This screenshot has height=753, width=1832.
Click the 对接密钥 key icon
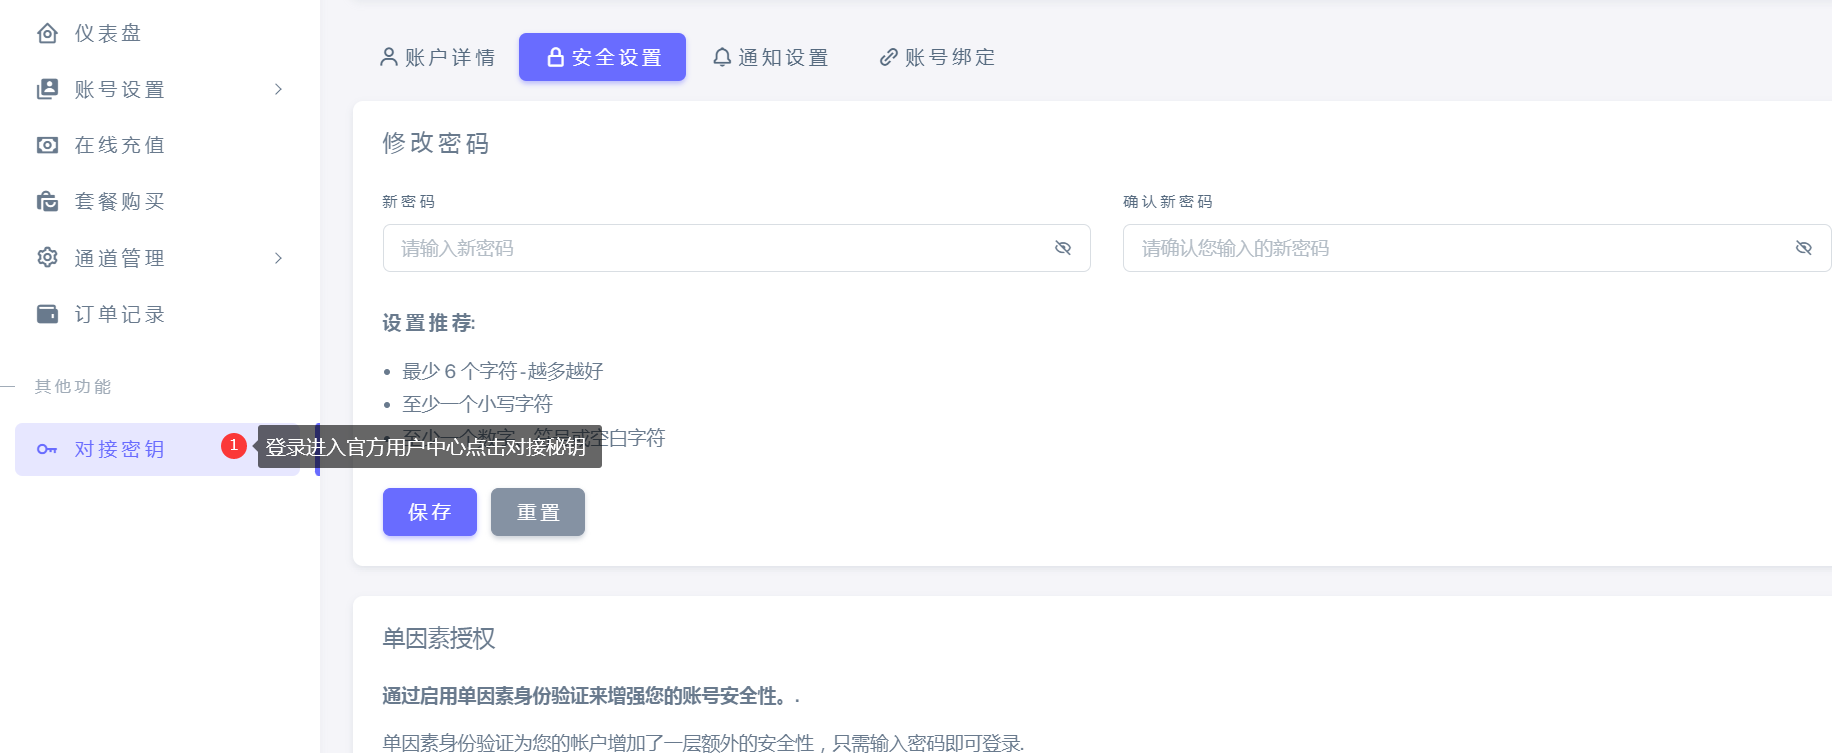click(x=47, y=449)
